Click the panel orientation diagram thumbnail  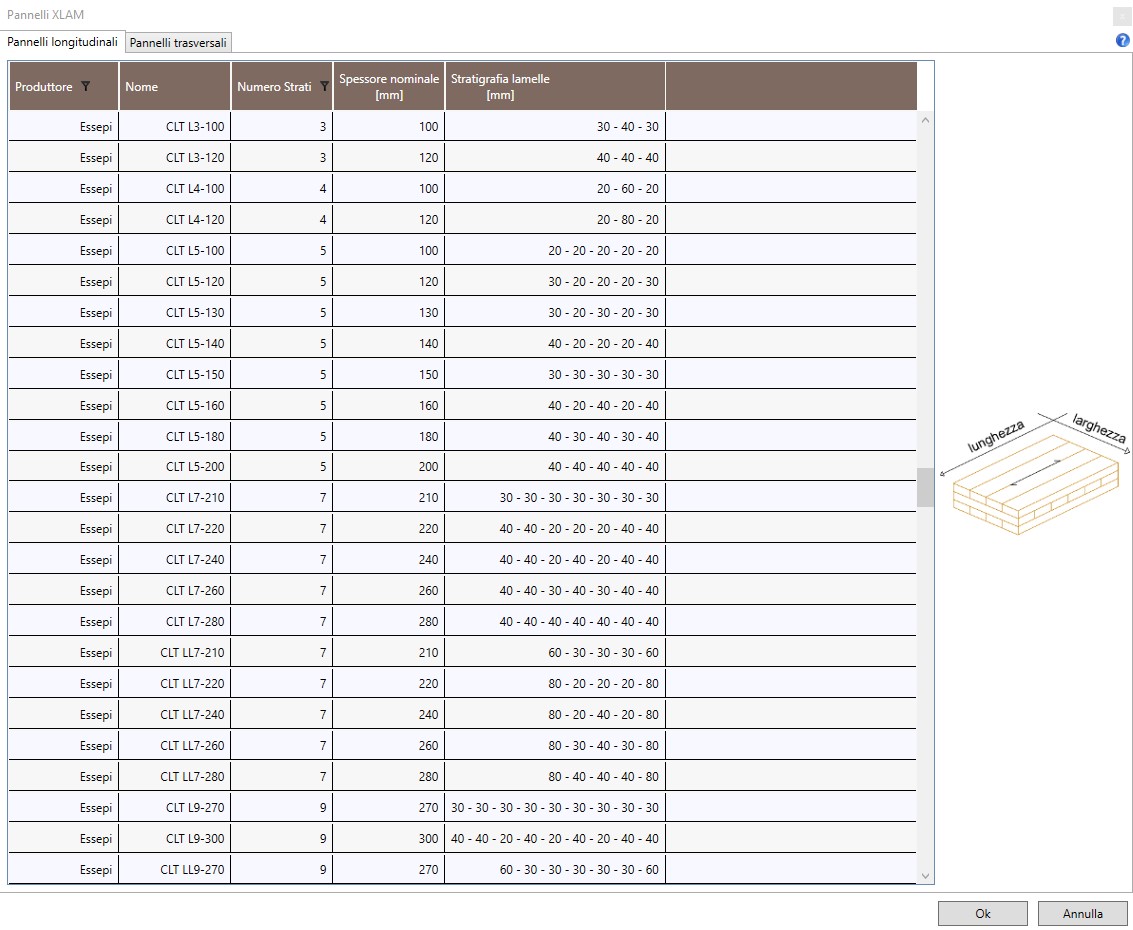tap(1035, 474)
